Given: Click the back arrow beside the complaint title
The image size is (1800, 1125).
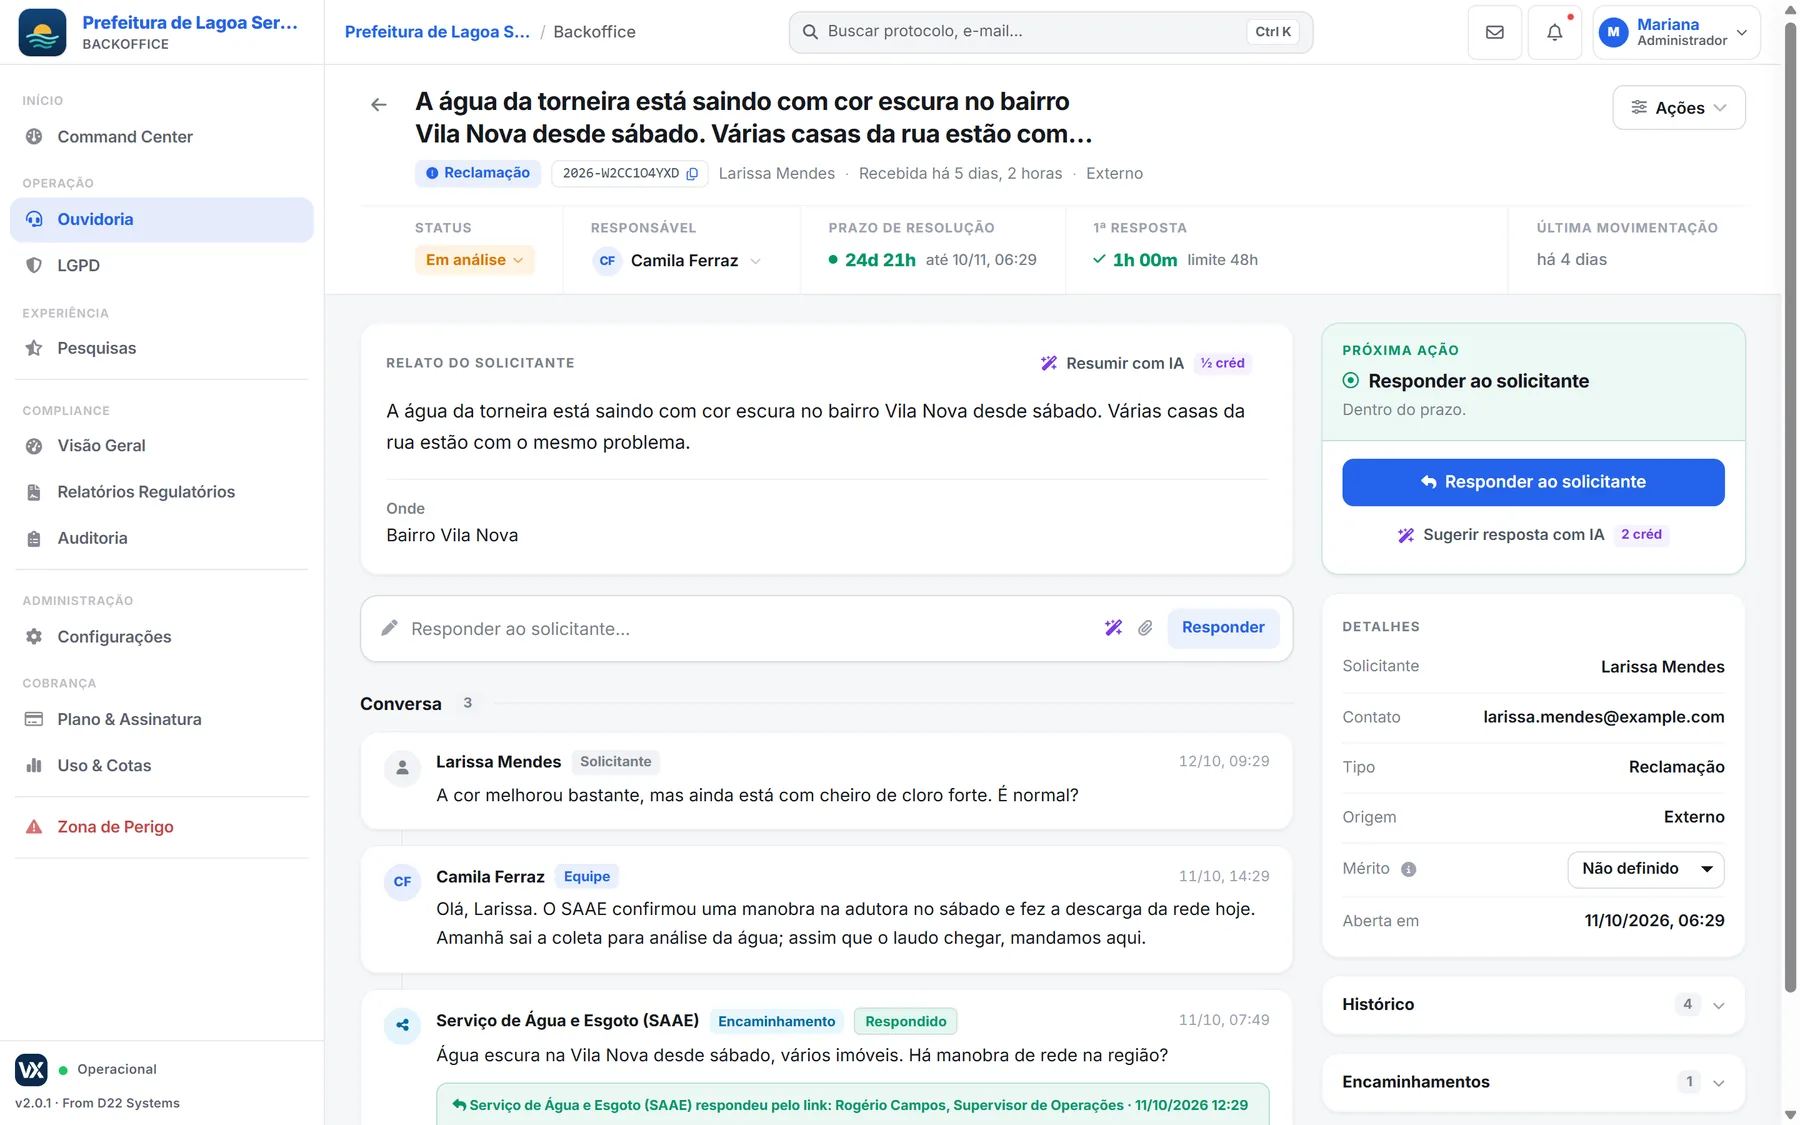Looking at the screenshot, I should (379, 104).
